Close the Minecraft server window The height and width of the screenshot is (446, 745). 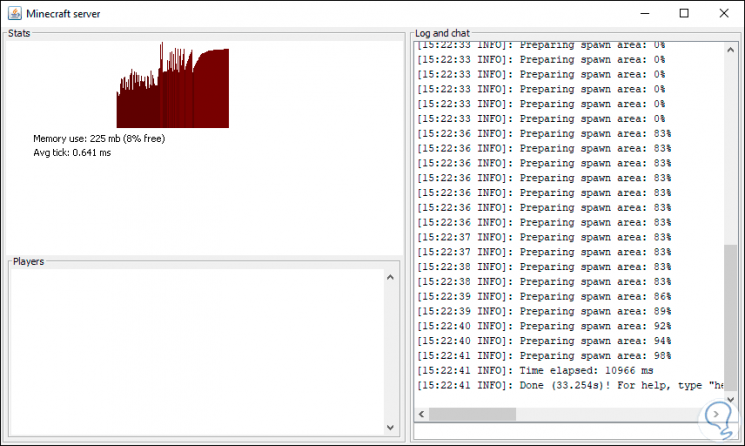[724, 13]
